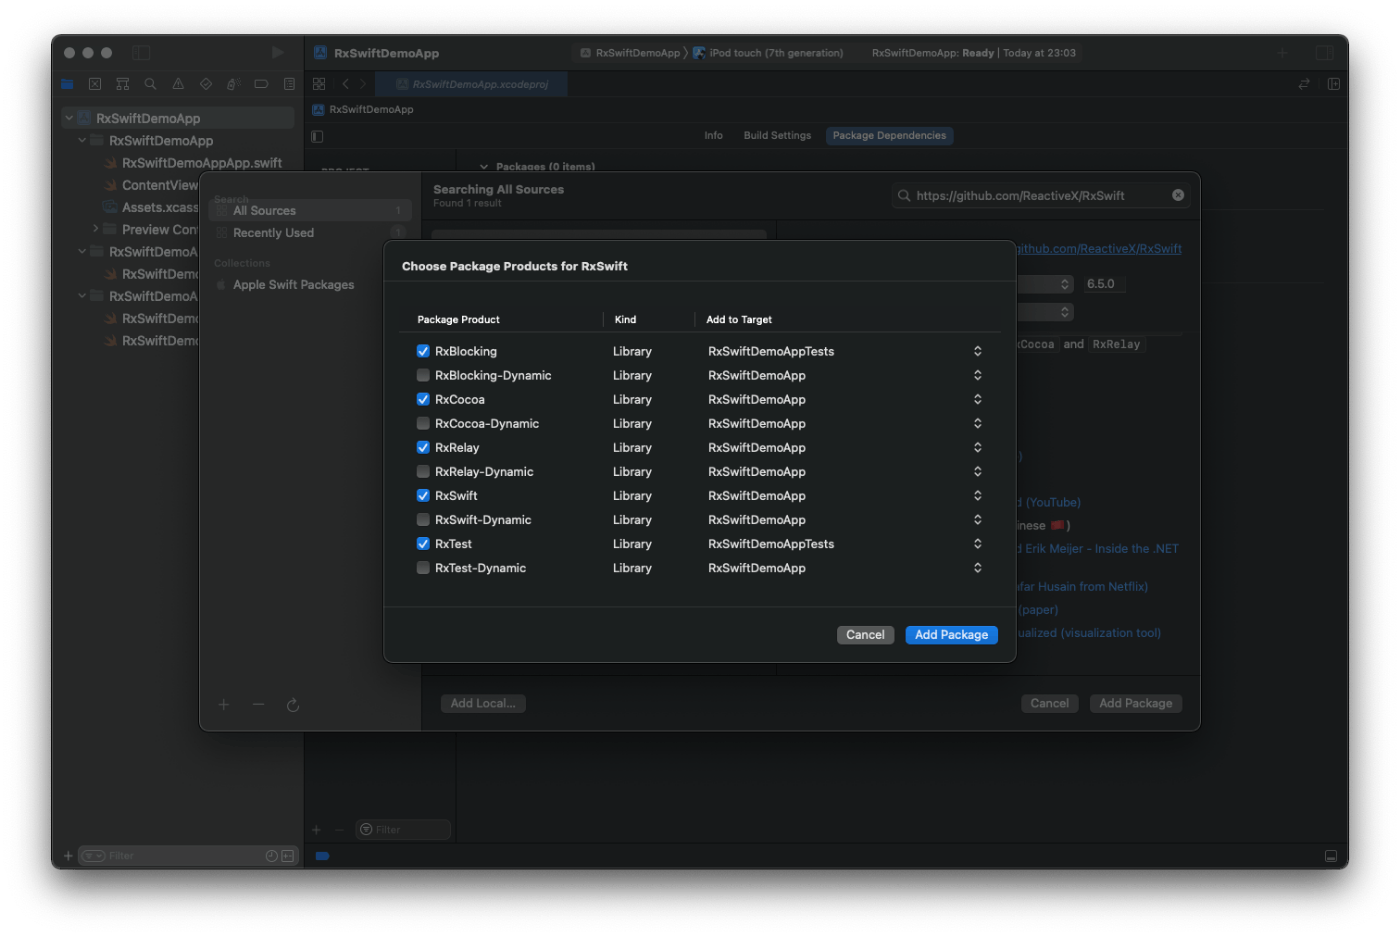
Task: Switch to the Build Settings tab
Action: click(x=777, y=136)
